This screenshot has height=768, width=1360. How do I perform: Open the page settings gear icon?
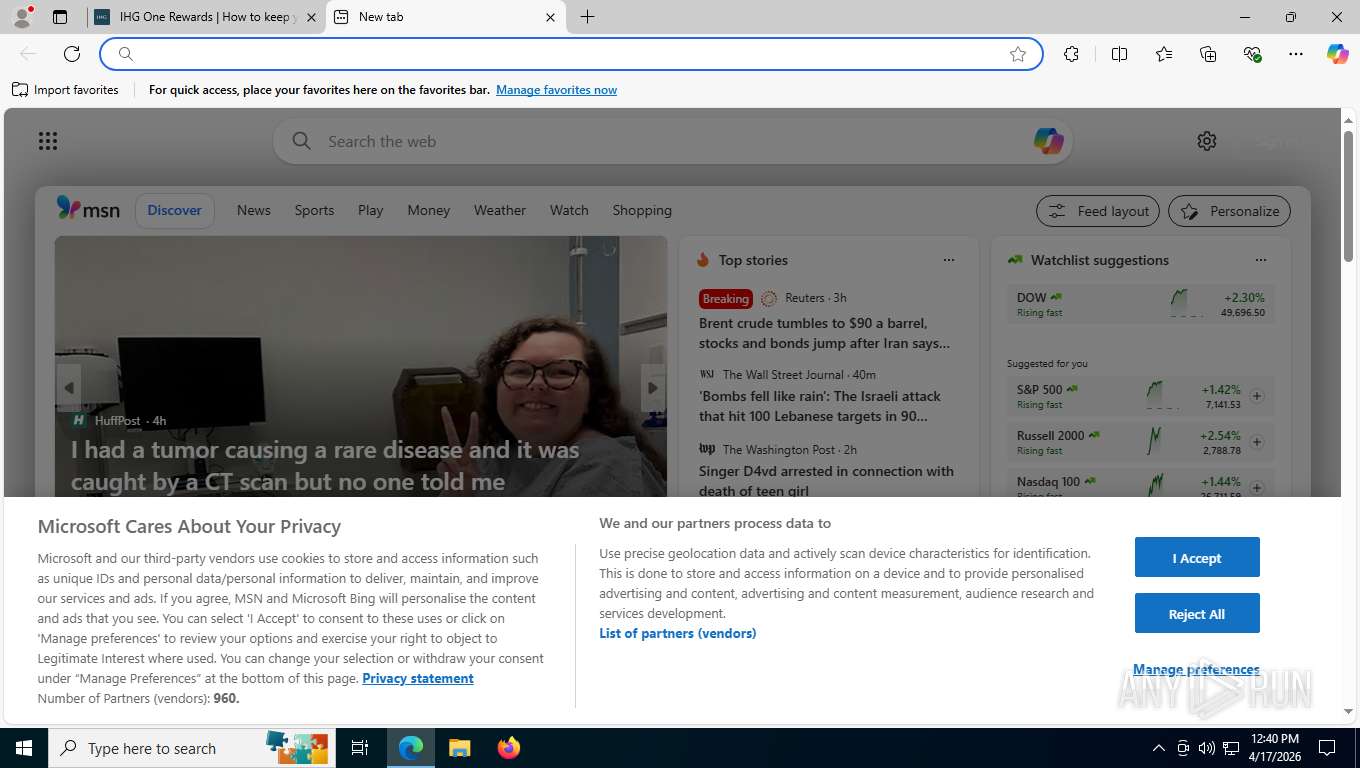(x=1207, y=141)
